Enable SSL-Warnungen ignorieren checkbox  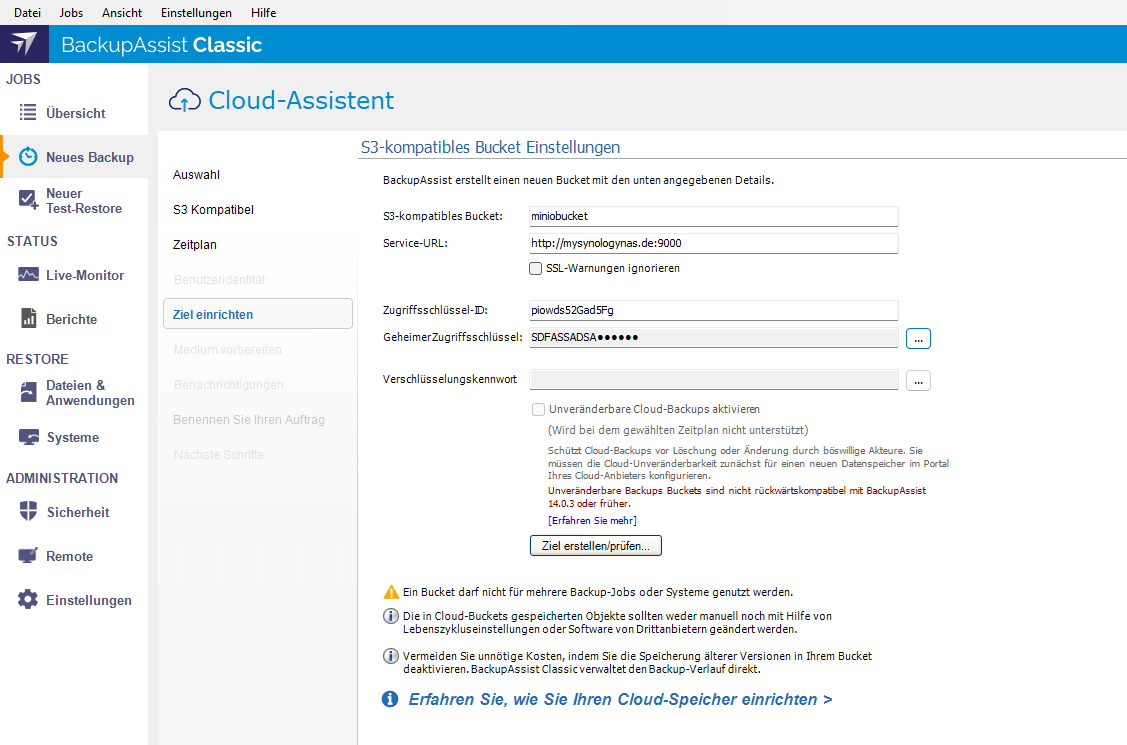[x=536, y=268]
